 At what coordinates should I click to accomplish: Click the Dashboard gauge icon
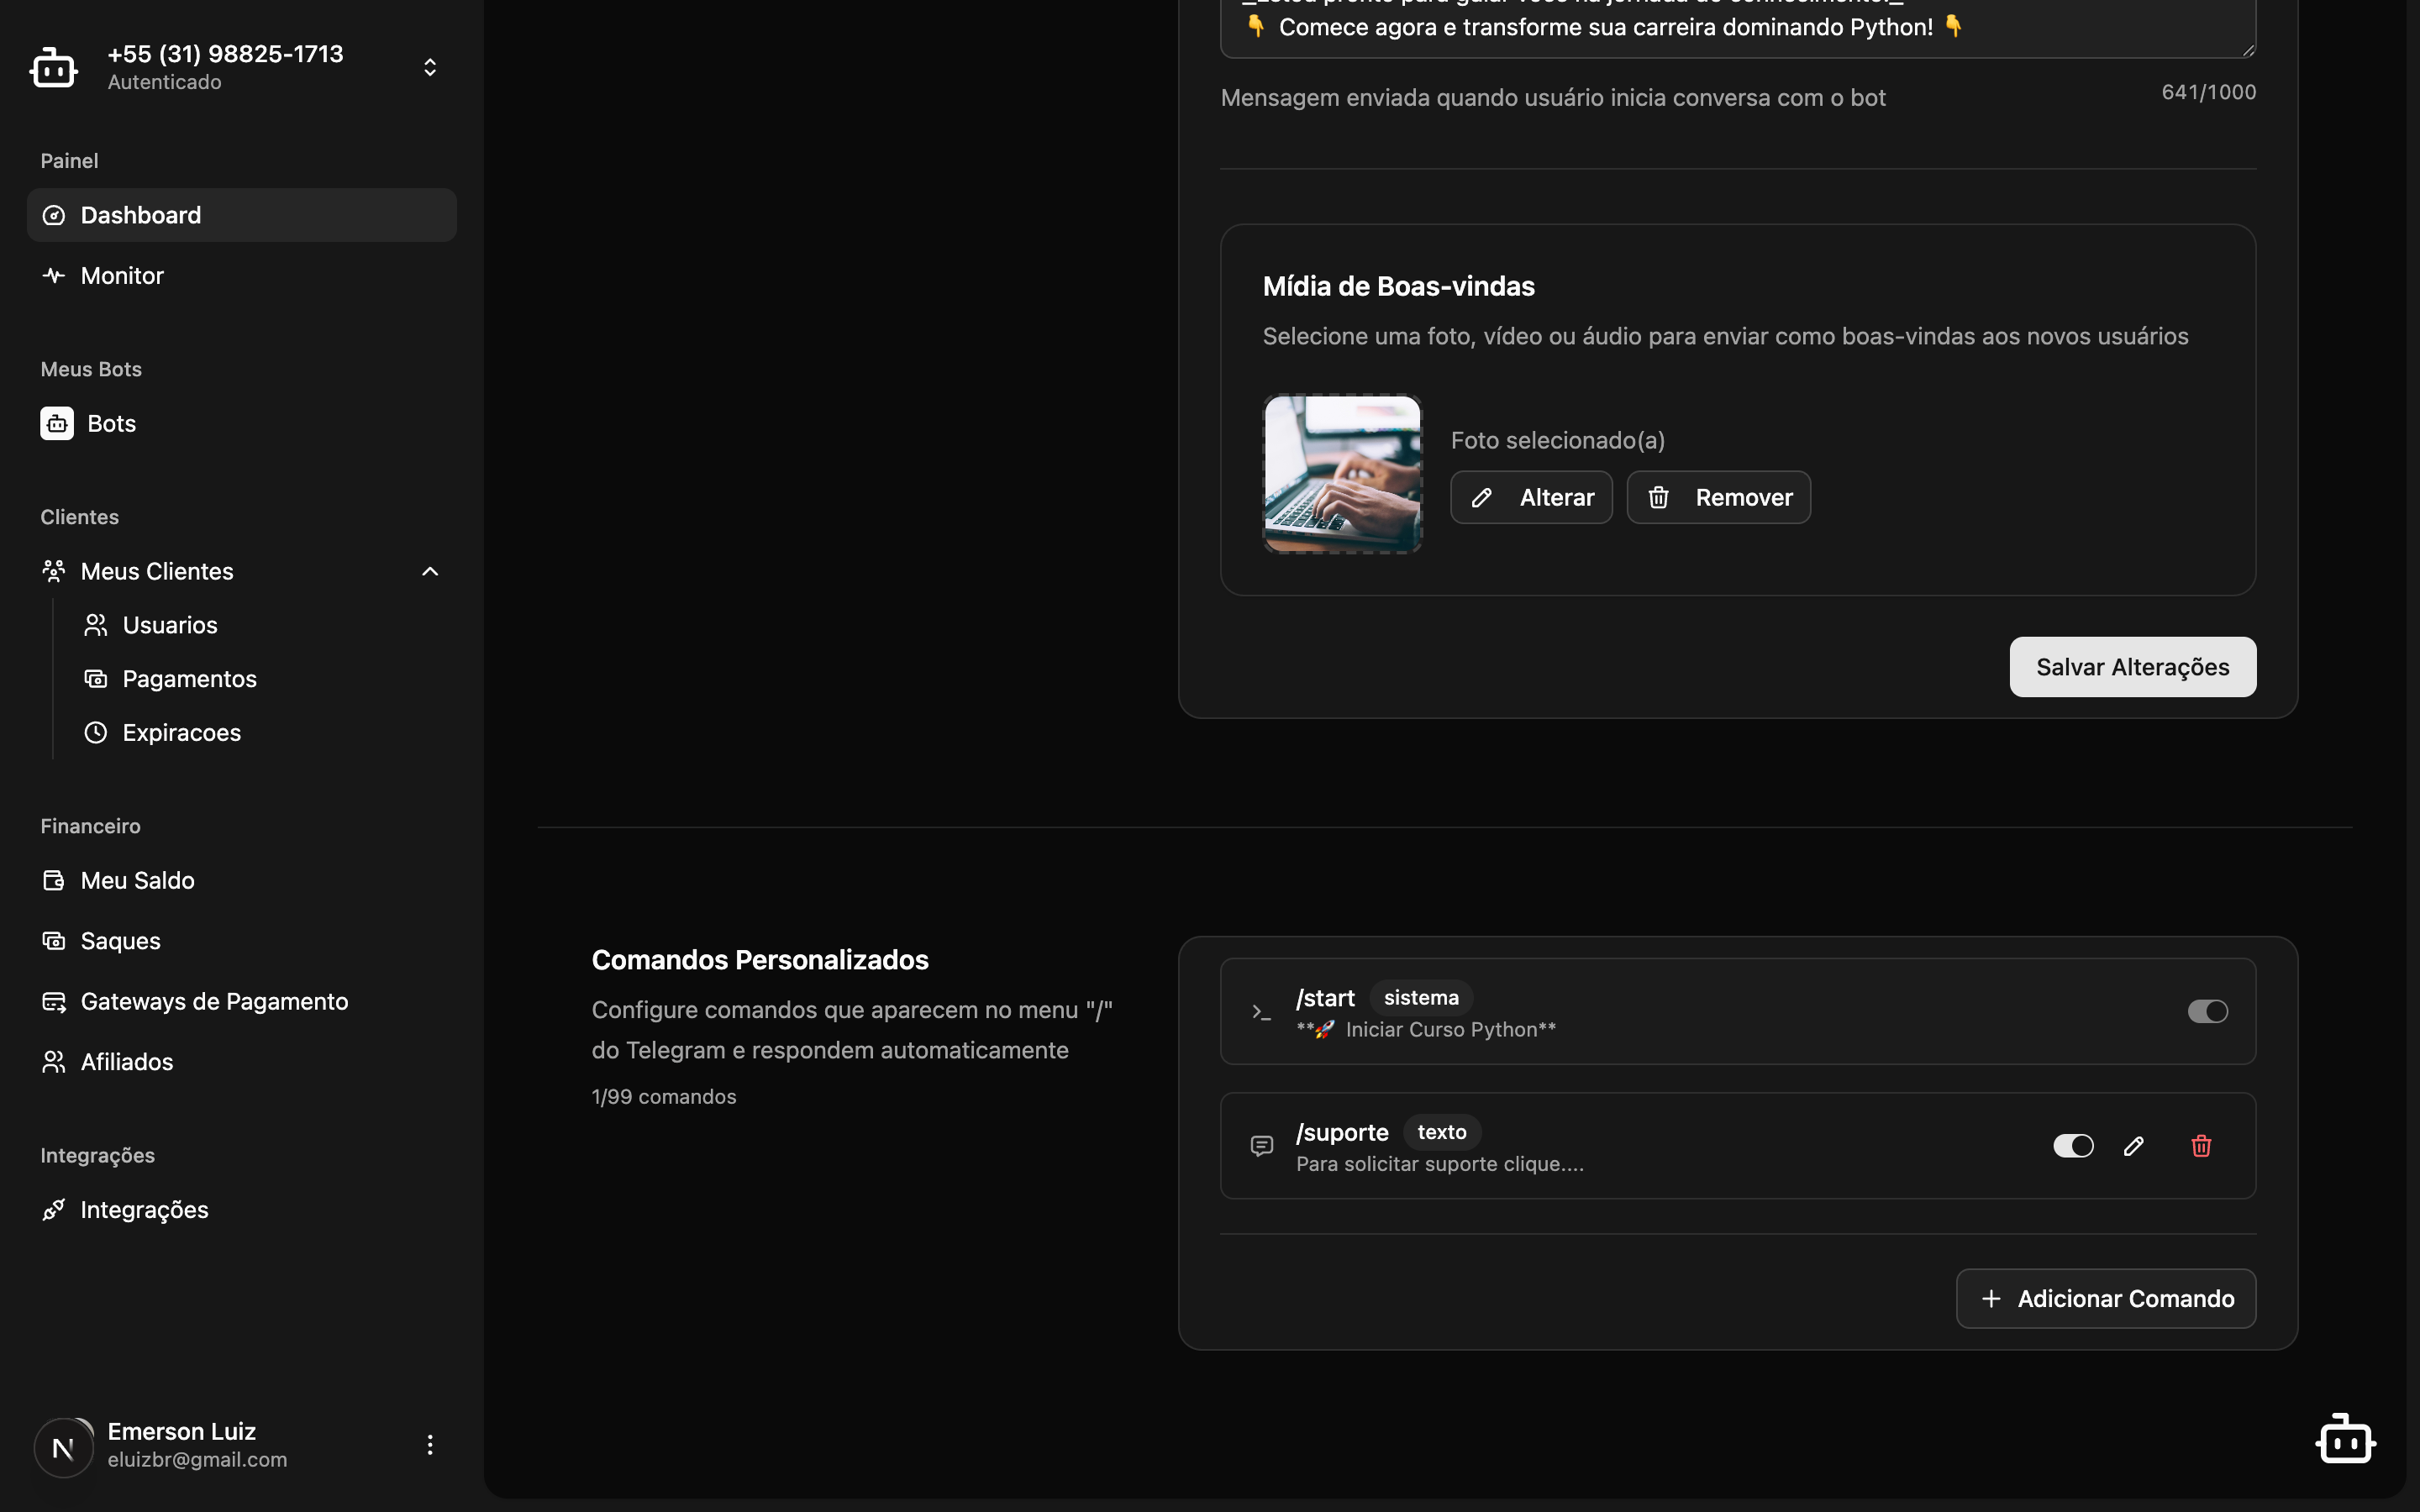pyautogui.click(x=54, y=215)
